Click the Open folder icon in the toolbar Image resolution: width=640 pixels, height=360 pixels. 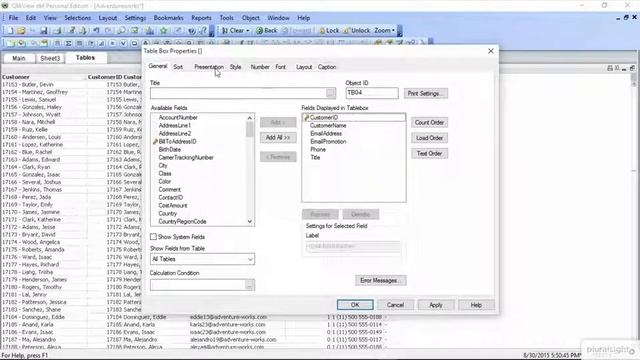pos(21,31)
